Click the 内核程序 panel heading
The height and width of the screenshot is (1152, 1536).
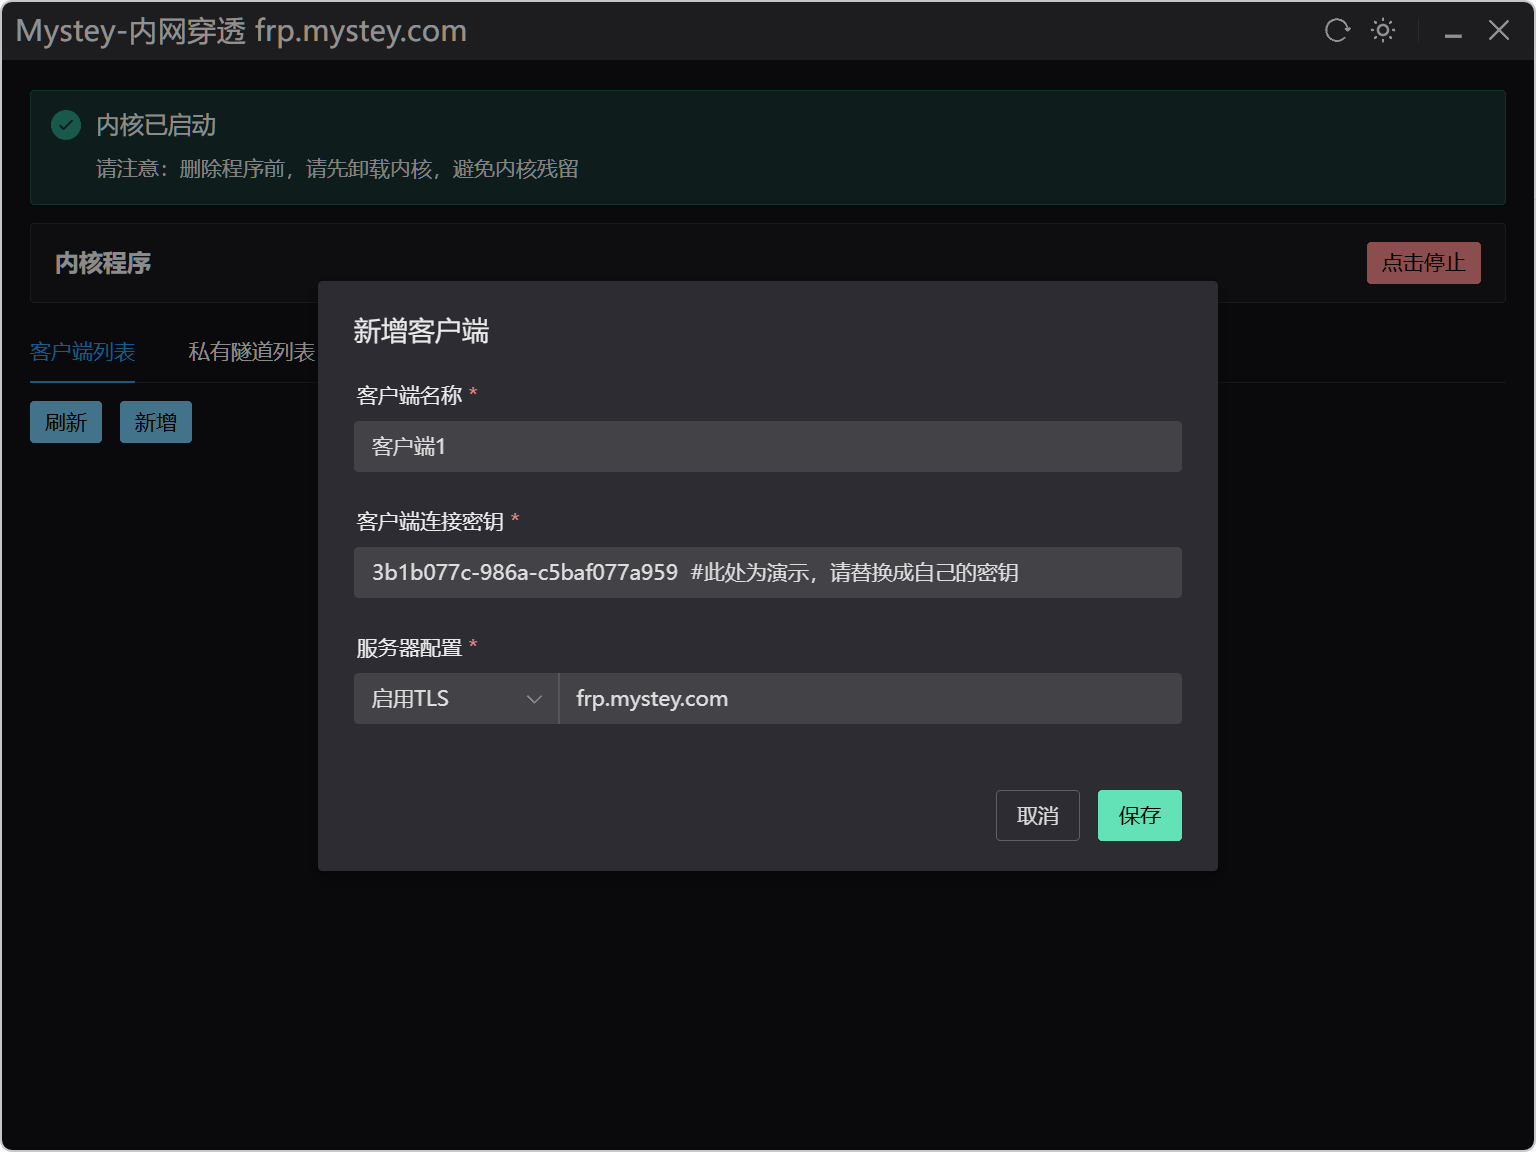pyautogui.click(x=103, y=263)
